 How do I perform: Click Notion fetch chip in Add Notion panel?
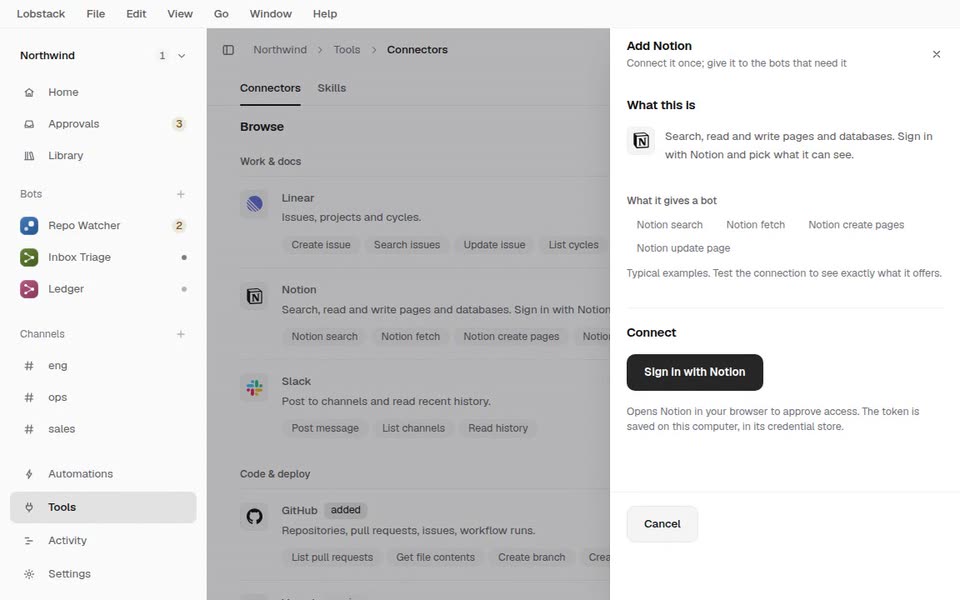756,225
